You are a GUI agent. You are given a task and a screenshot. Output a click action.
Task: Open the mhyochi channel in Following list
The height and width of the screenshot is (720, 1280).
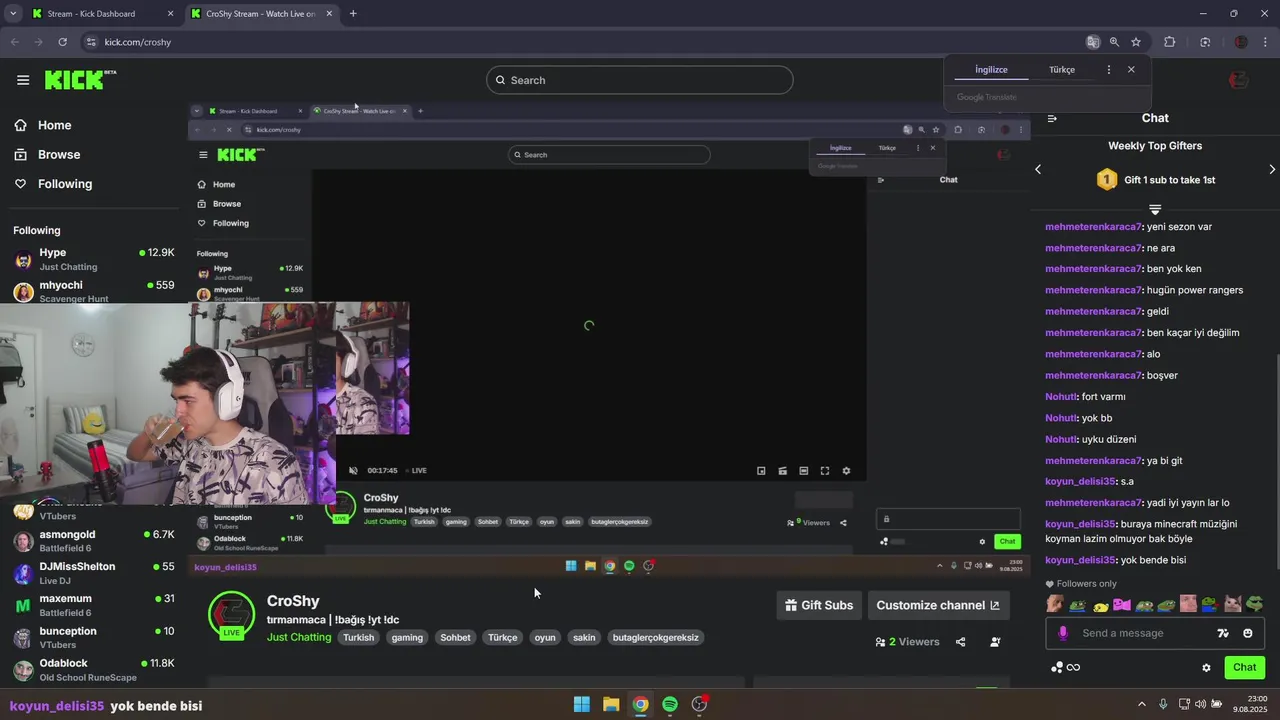(x=93, y=291)
